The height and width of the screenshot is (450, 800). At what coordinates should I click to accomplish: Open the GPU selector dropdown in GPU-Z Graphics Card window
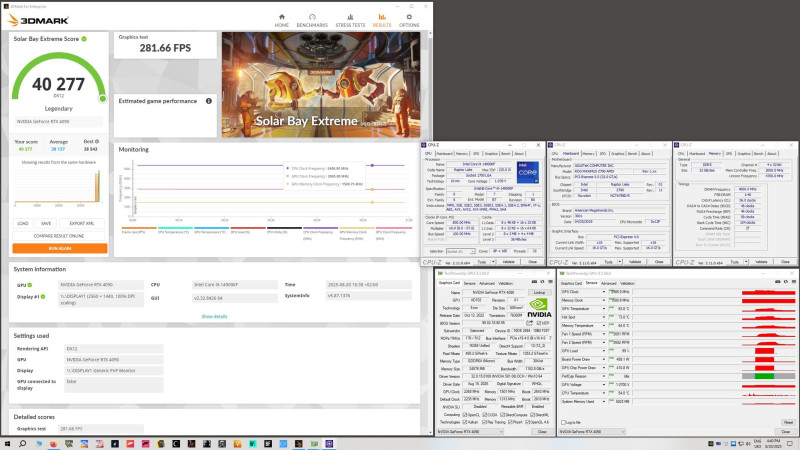pyautogui.click(x=470, y=432)
